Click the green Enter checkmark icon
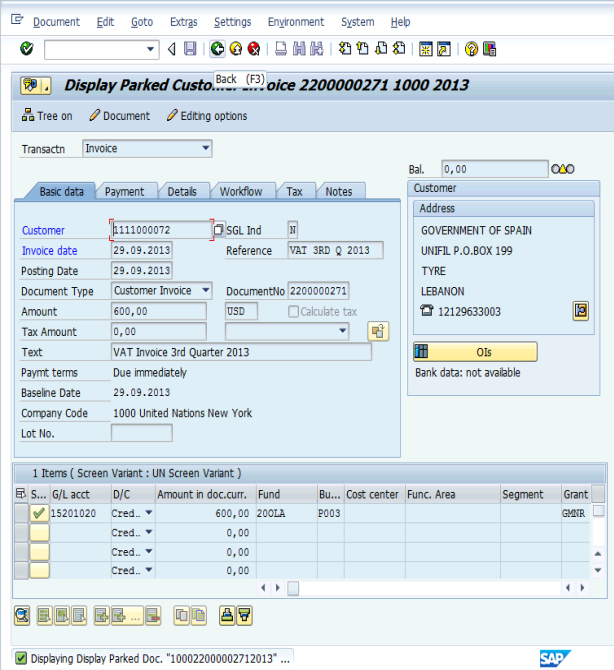The height and width of the screenshot is (670, 614). click(26, 49)
